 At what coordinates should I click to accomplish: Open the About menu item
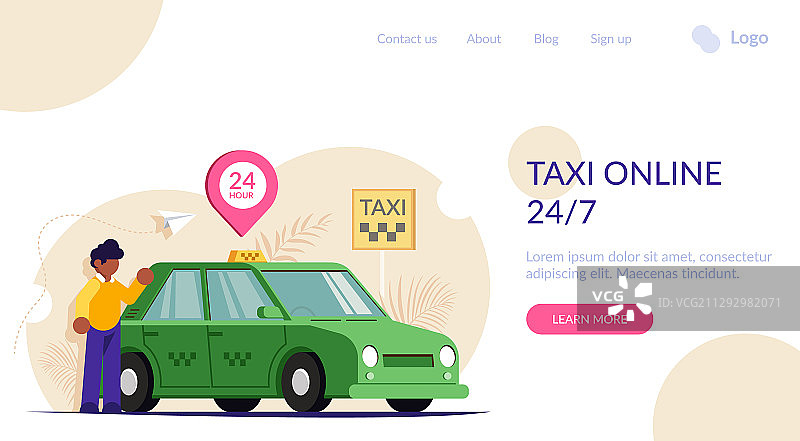point(484,39)
